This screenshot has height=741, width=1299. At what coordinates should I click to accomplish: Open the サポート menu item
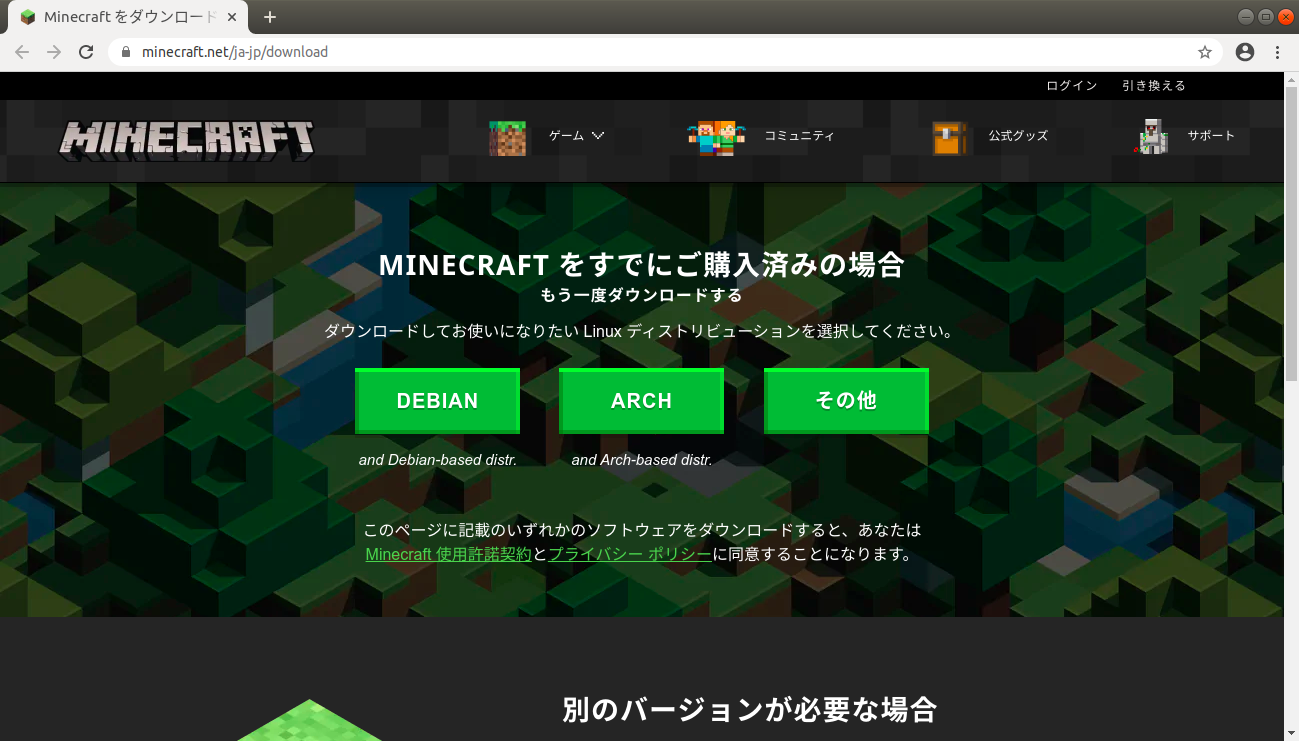pos(1211,136)
